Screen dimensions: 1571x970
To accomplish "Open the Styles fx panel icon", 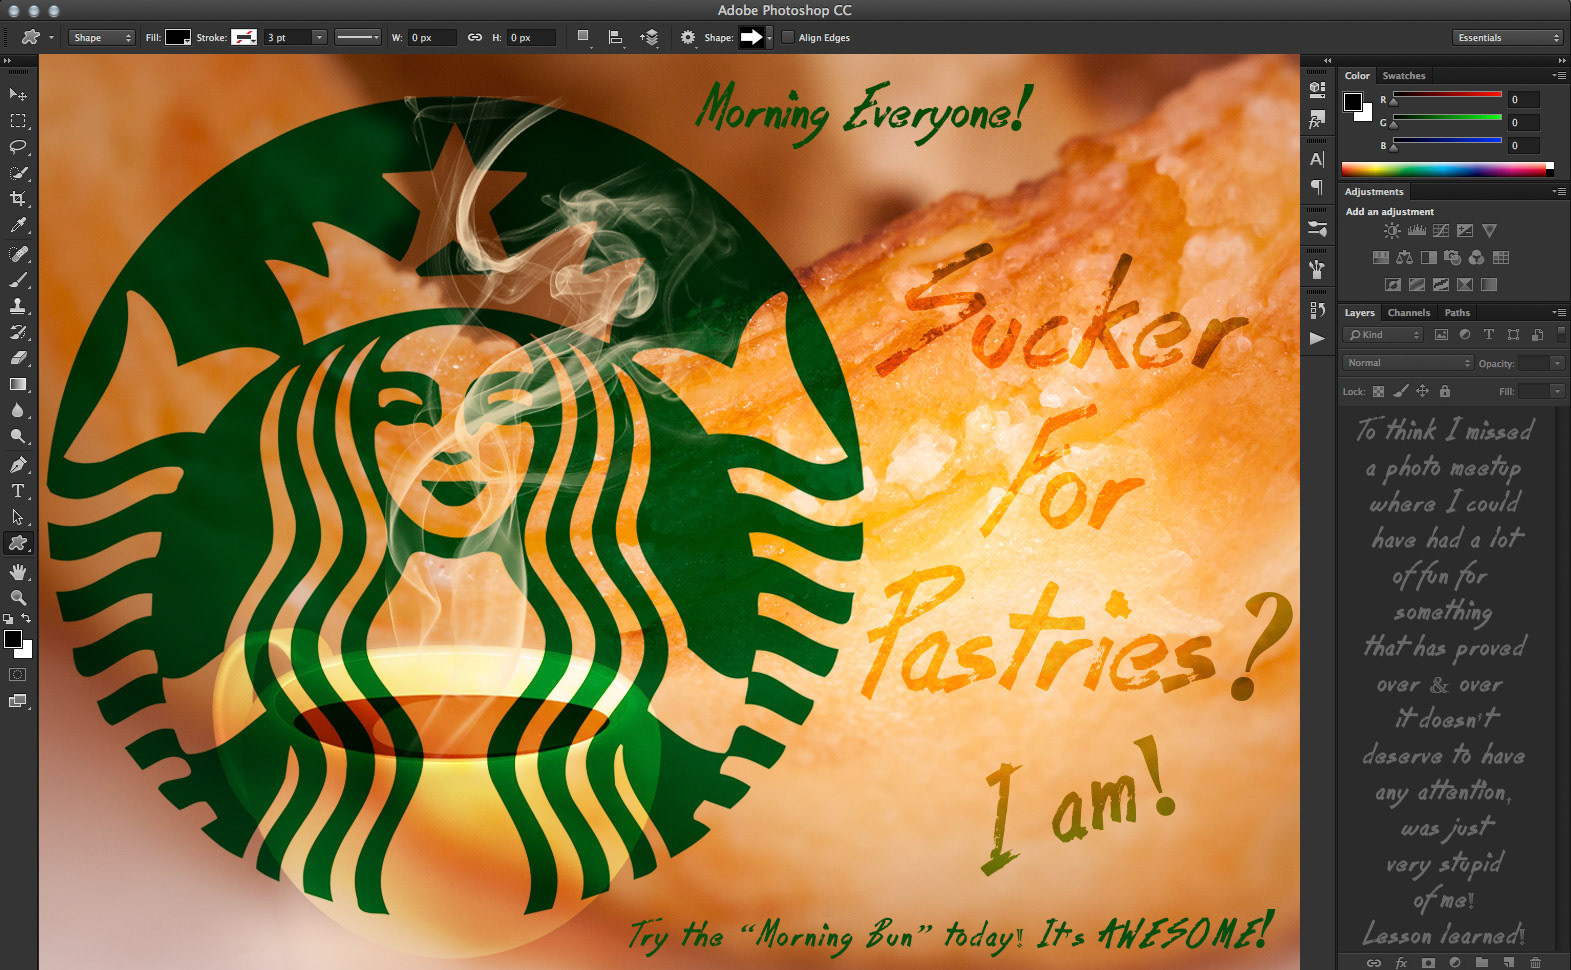I will (1317, 120).
